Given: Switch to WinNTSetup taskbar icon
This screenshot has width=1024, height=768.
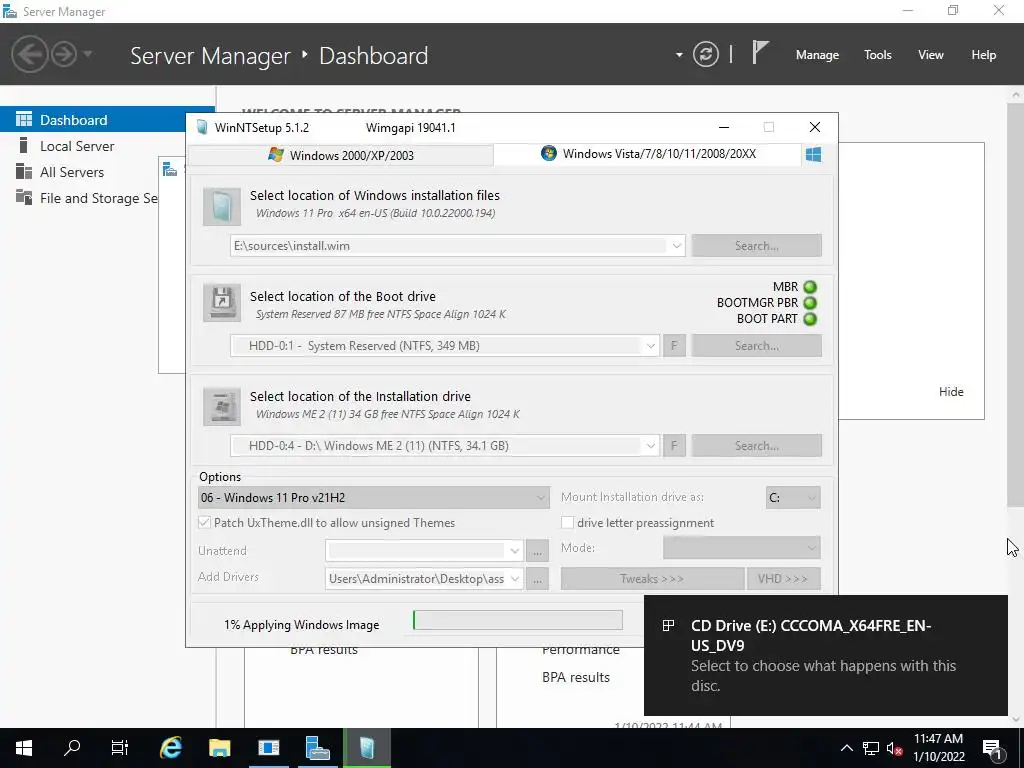Looking at the screenshot, I should coord(366,748).
